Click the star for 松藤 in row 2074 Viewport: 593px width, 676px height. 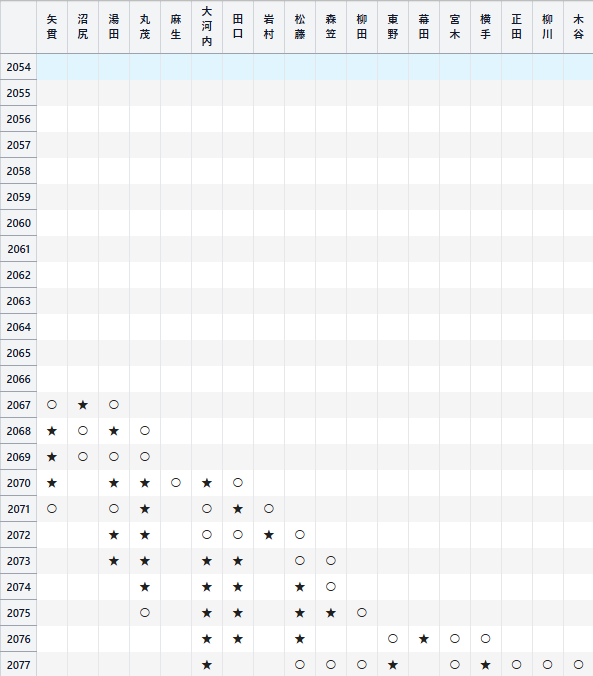300,587
